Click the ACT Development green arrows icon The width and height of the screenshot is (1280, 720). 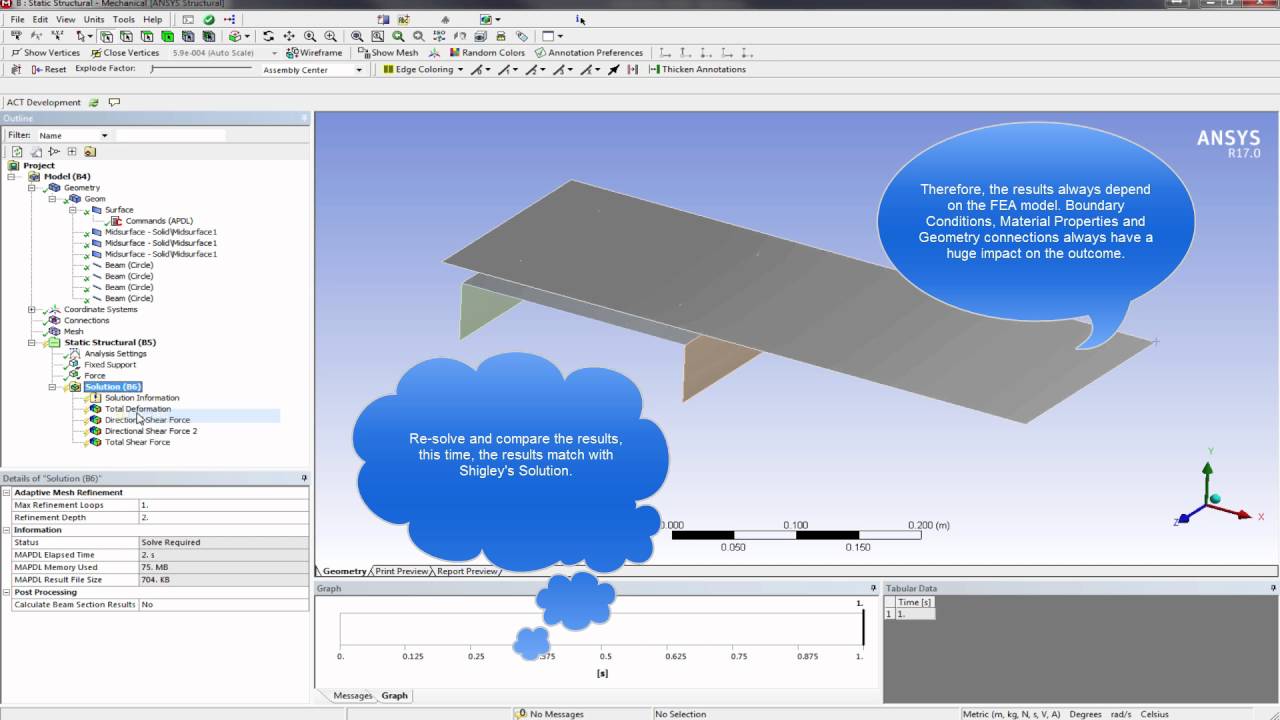click(94, 102)
